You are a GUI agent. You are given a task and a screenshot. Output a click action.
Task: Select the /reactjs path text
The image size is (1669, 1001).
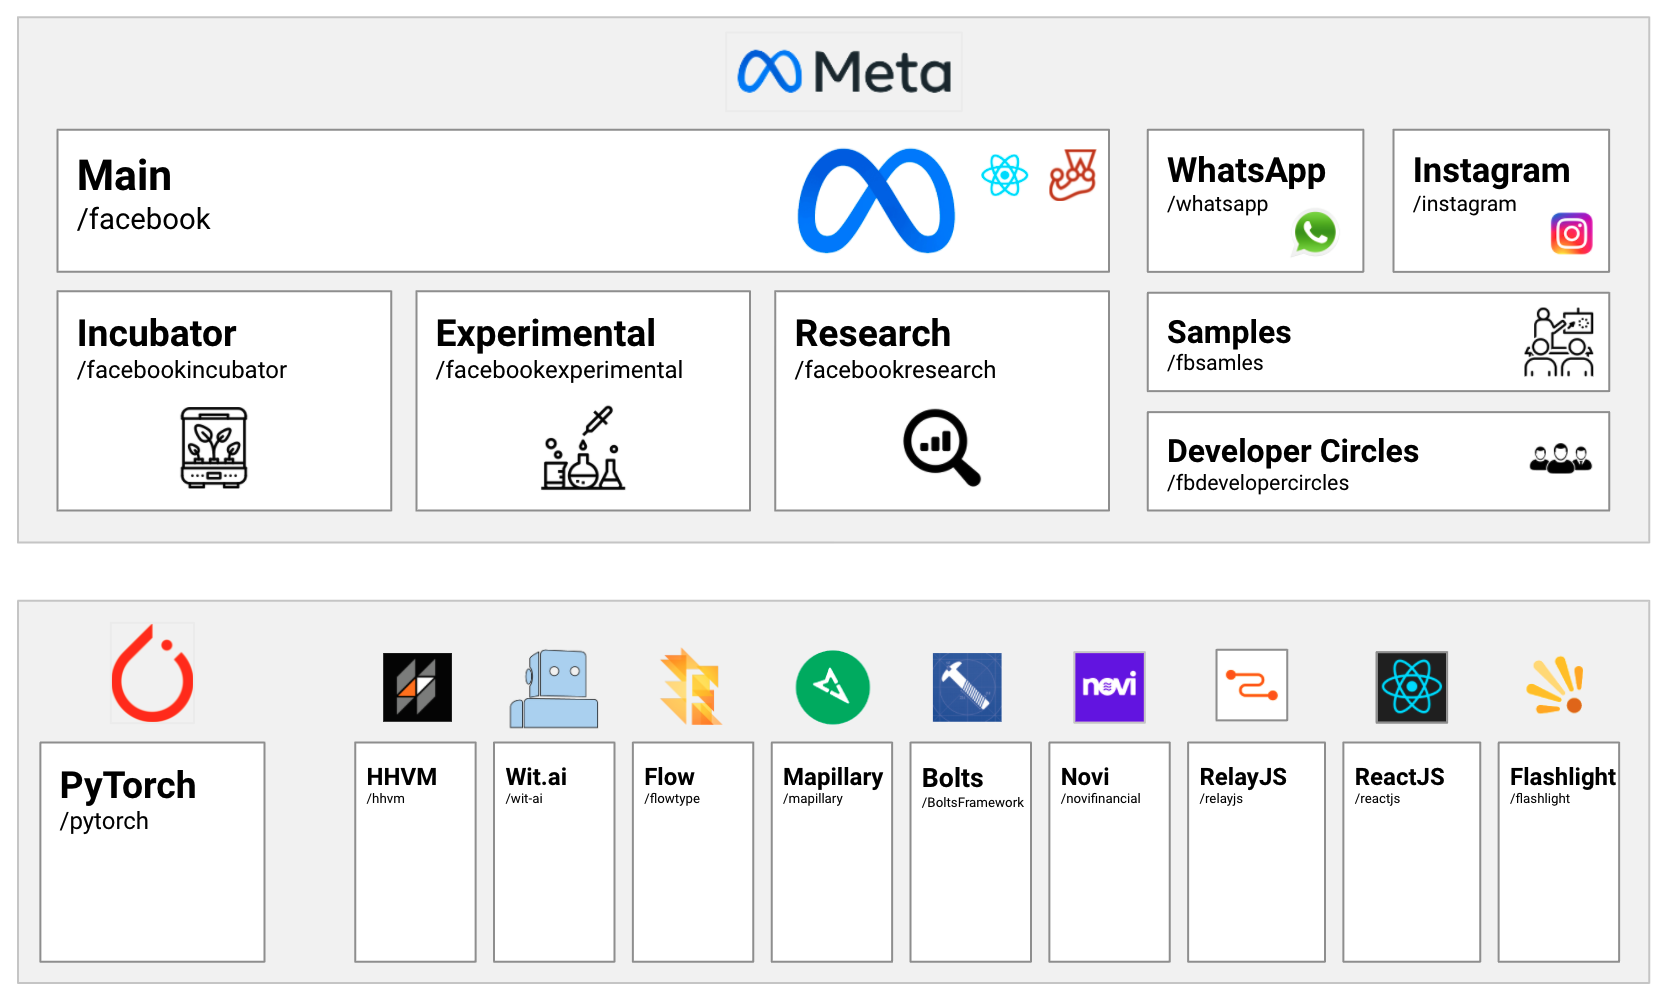[1378, 798]
